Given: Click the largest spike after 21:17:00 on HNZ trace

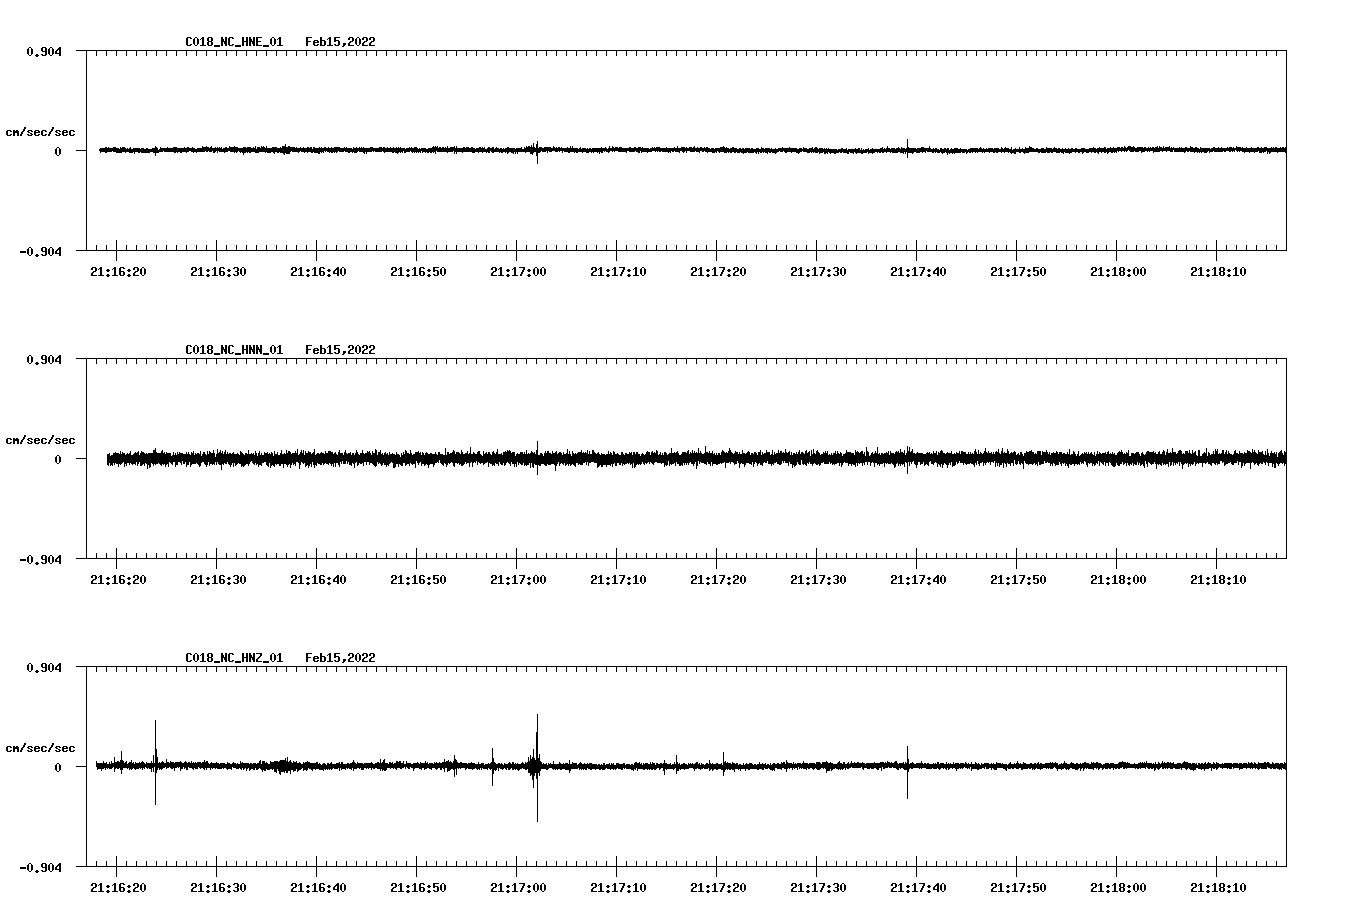Looking at the screenshot, I should pos(537,767).
